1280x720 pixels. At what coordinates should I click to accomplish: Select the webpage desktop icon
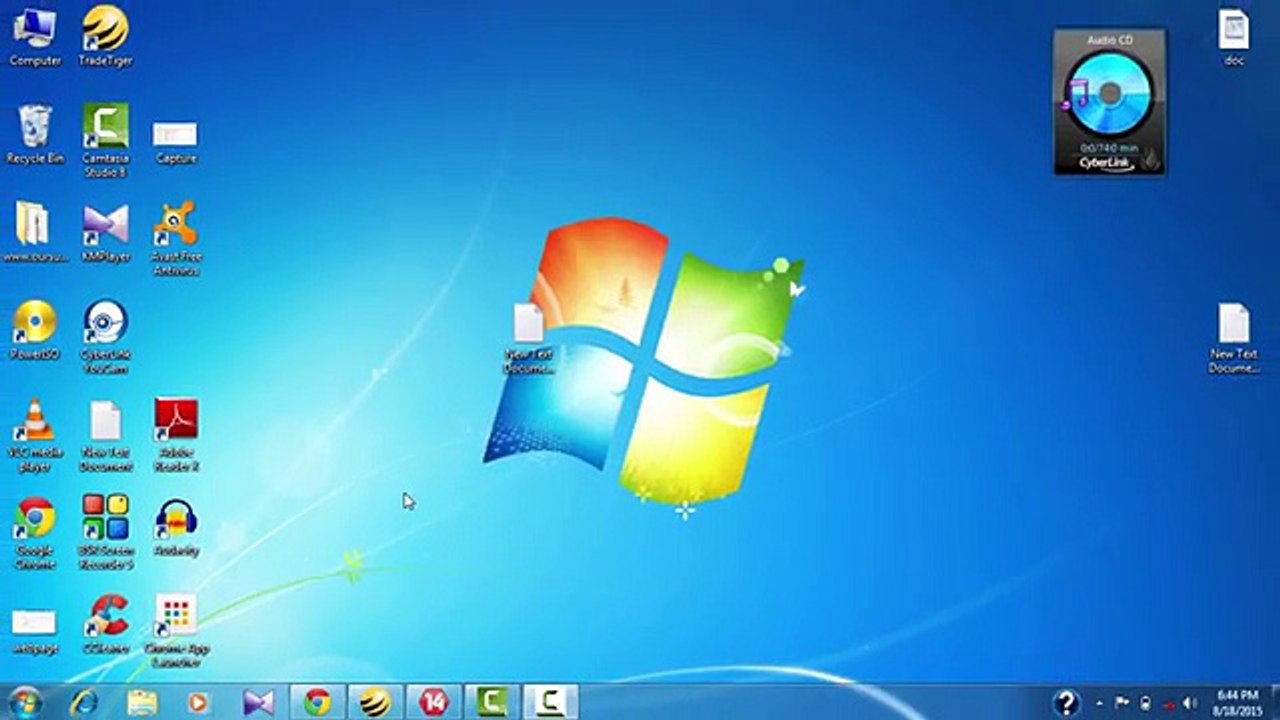[x=35, y=631]
